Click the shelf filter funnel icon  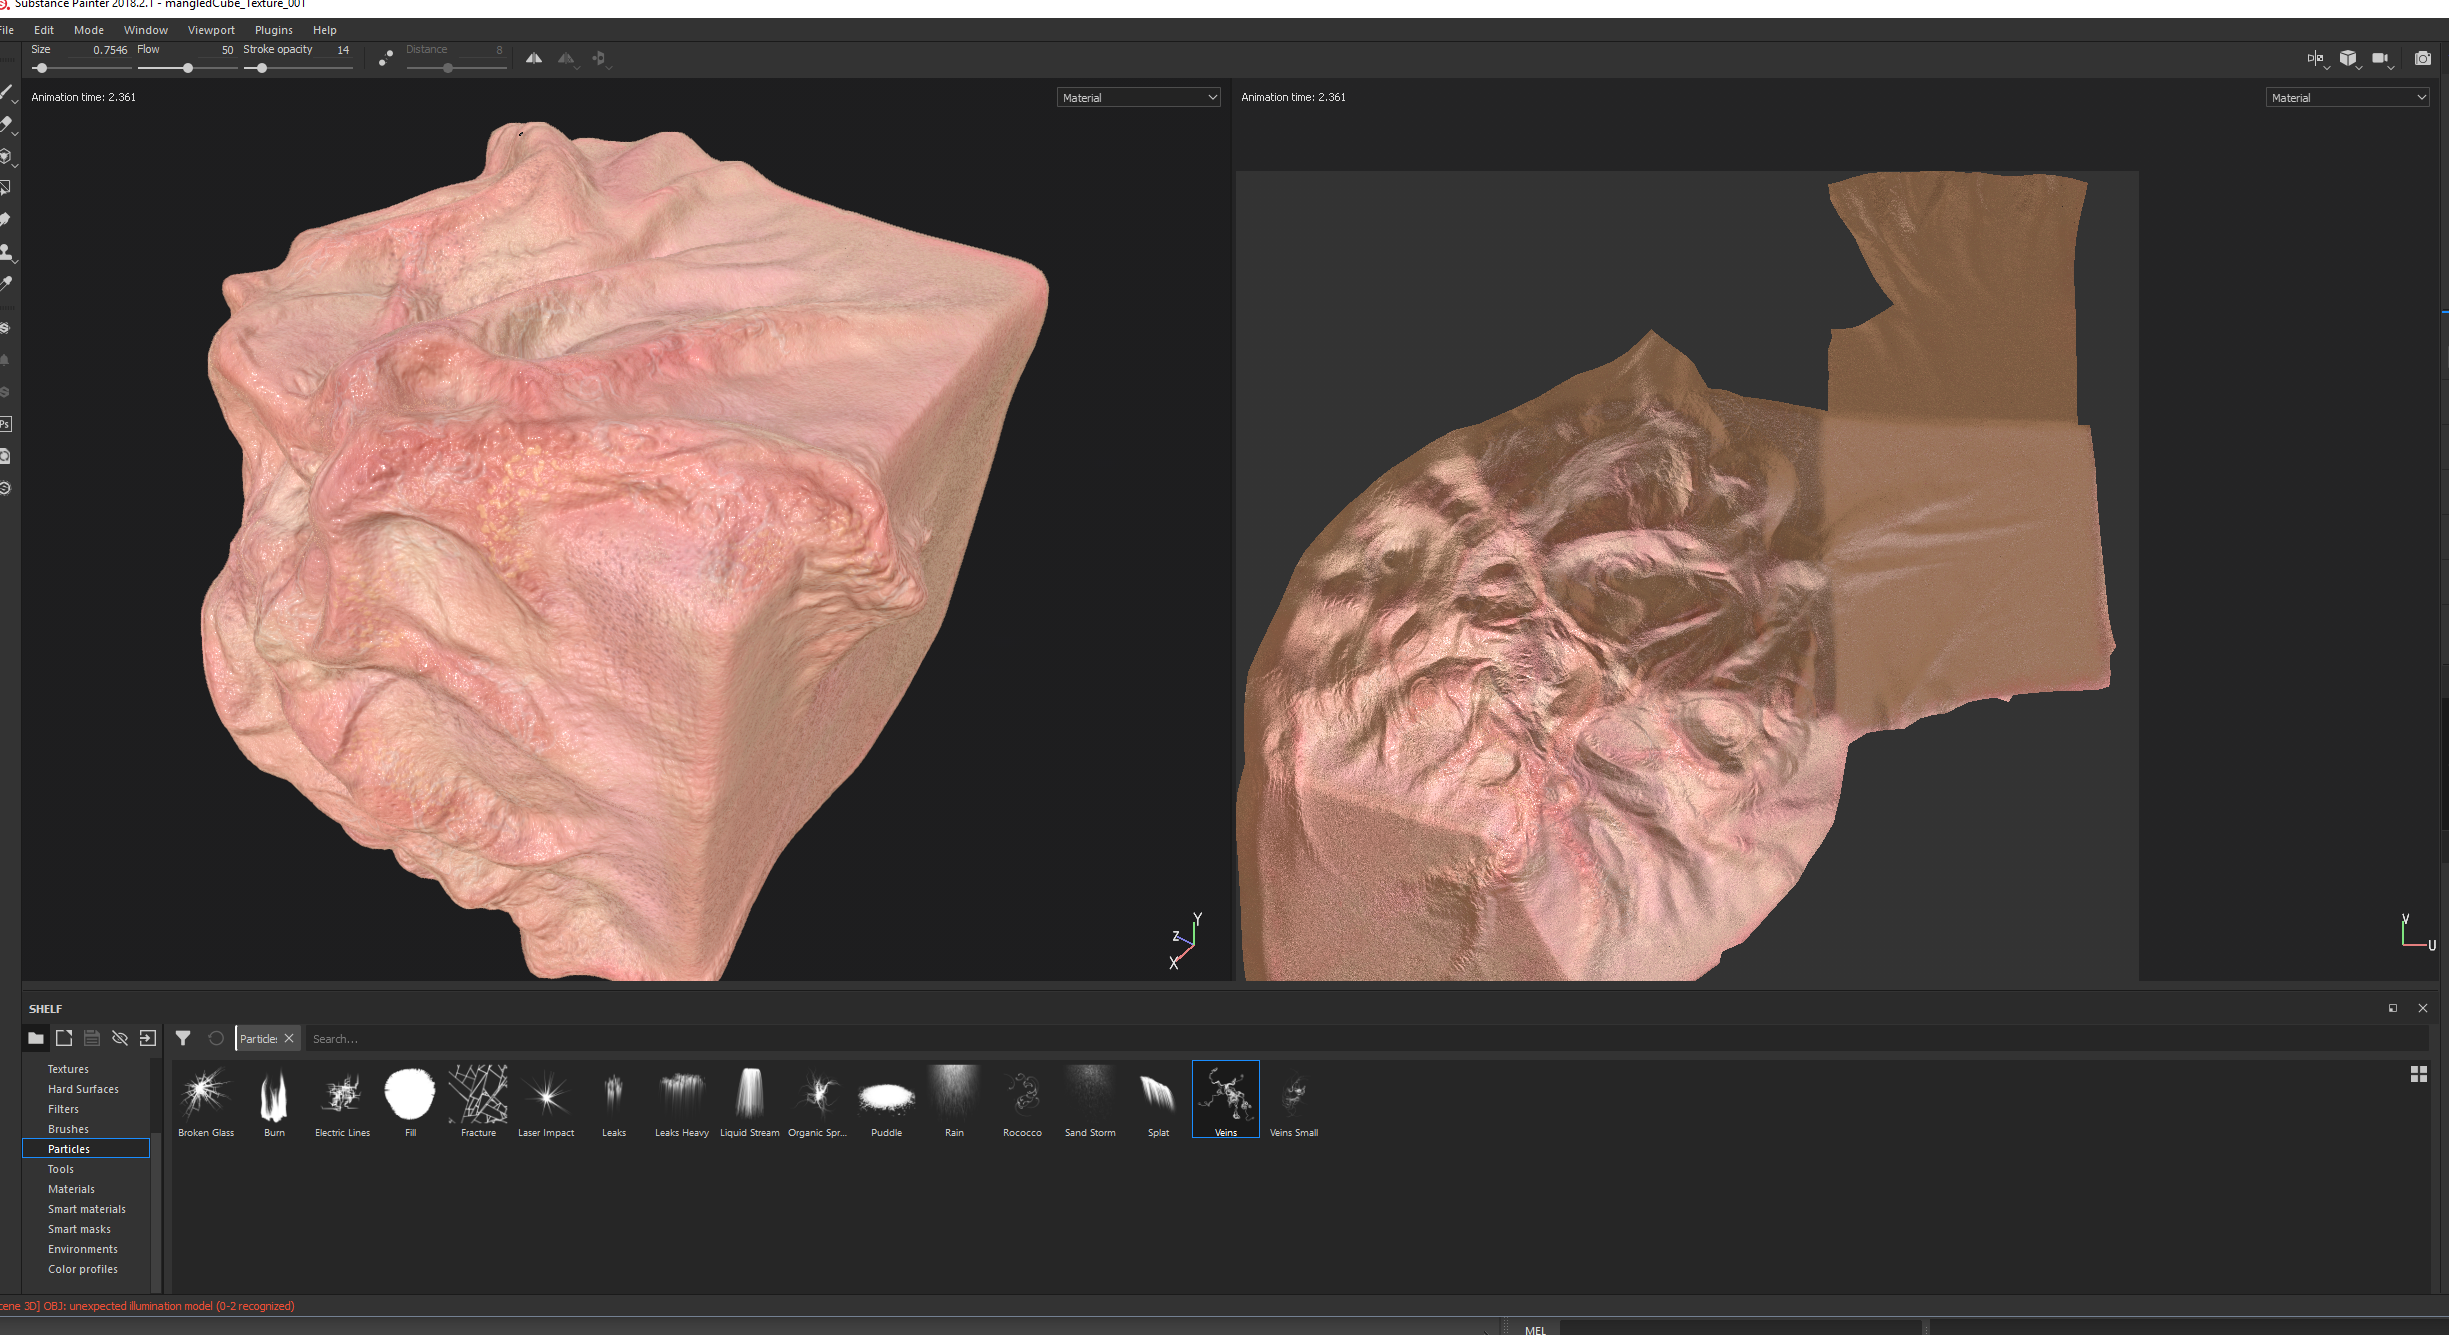(x=183, y=1038)
